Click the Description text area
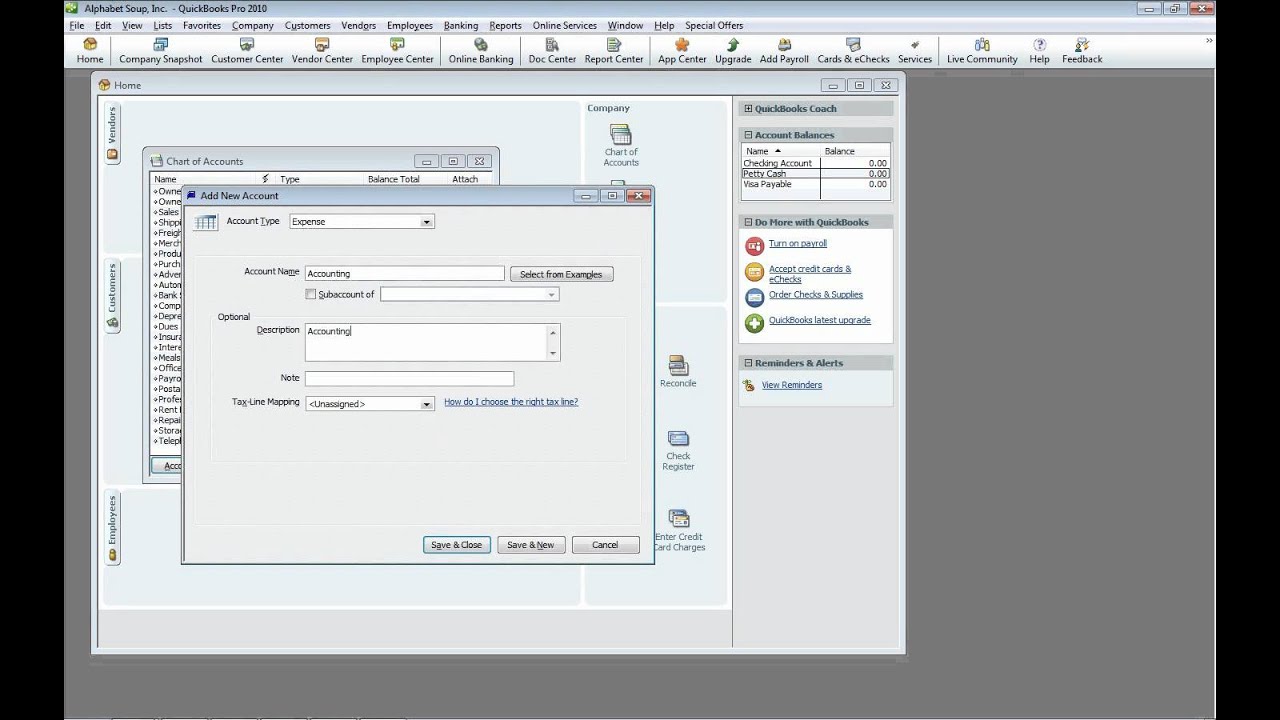1280x720 pixels. coord(432,342)
